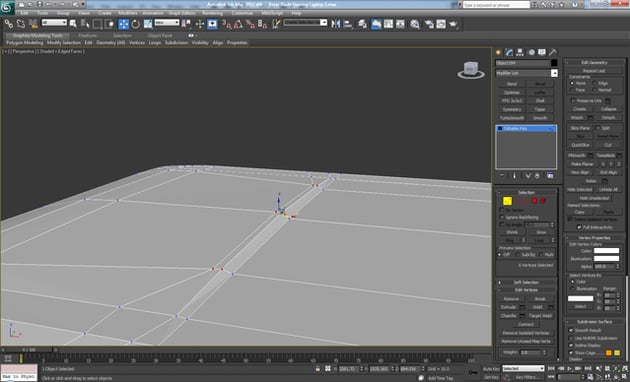Click the Hide Unselected button
This screenshot has width=630, height=382.
pyautogui.click(x=594, y=198)
